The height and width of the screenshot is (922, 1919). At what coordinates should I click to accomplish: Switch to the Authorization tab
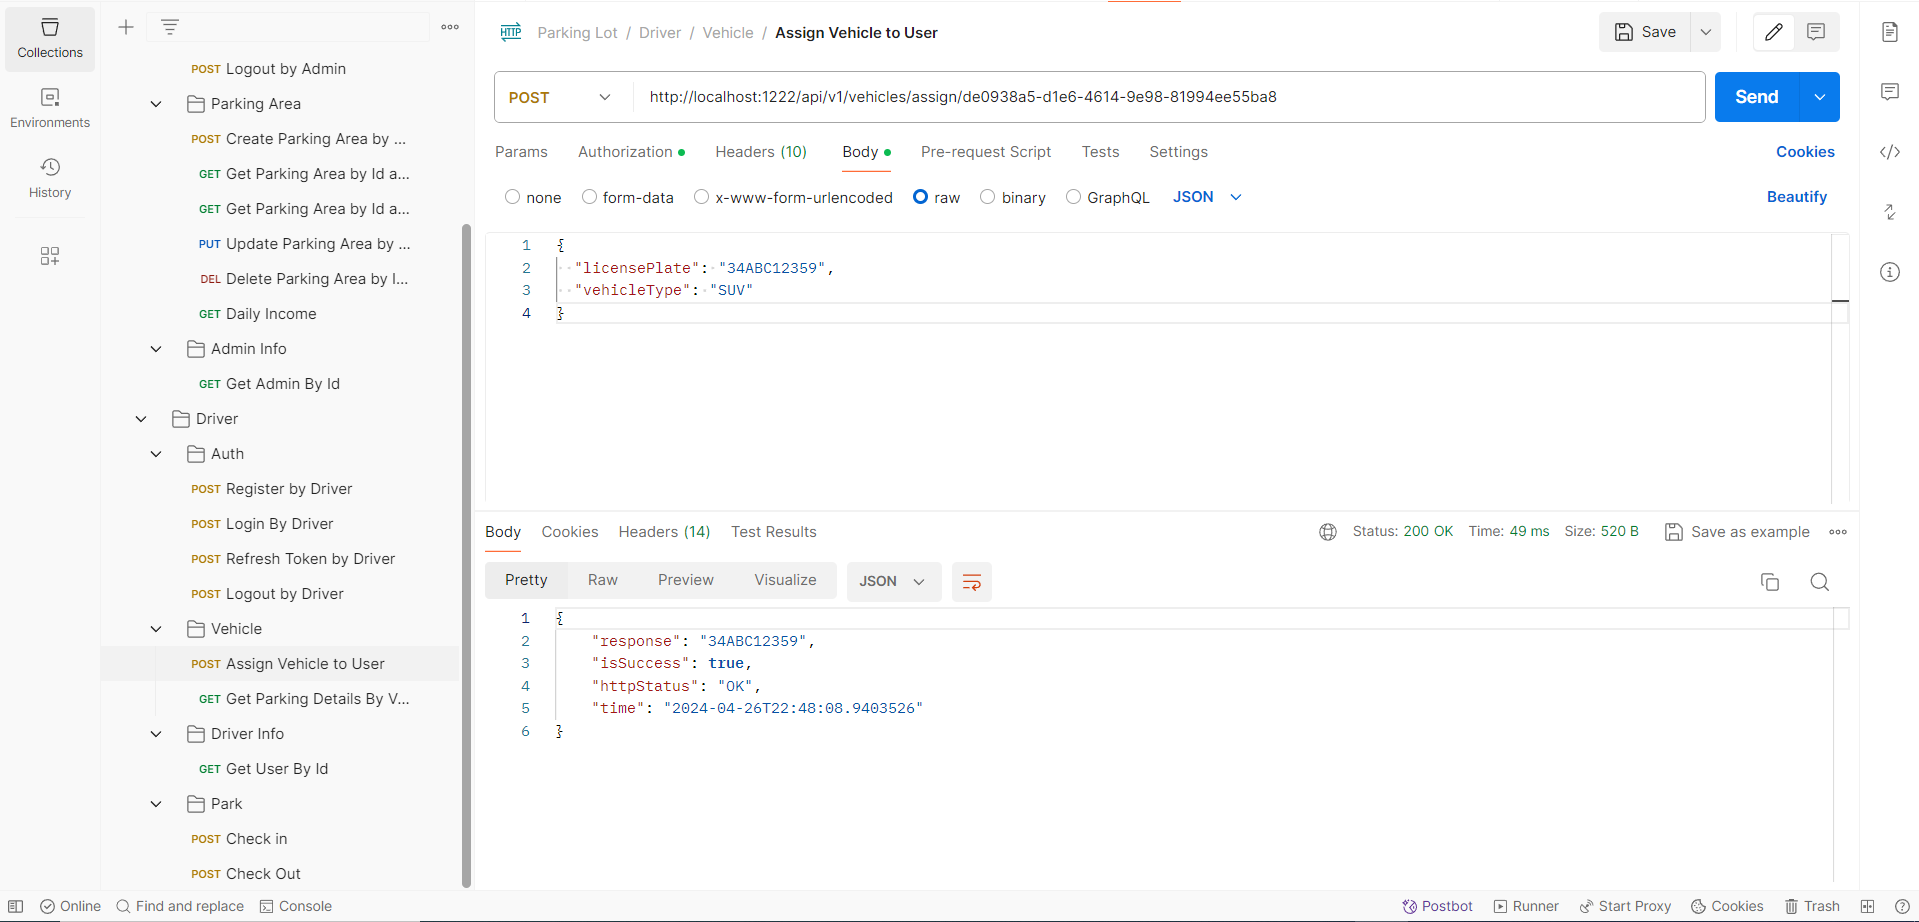(x=631, y=152)
